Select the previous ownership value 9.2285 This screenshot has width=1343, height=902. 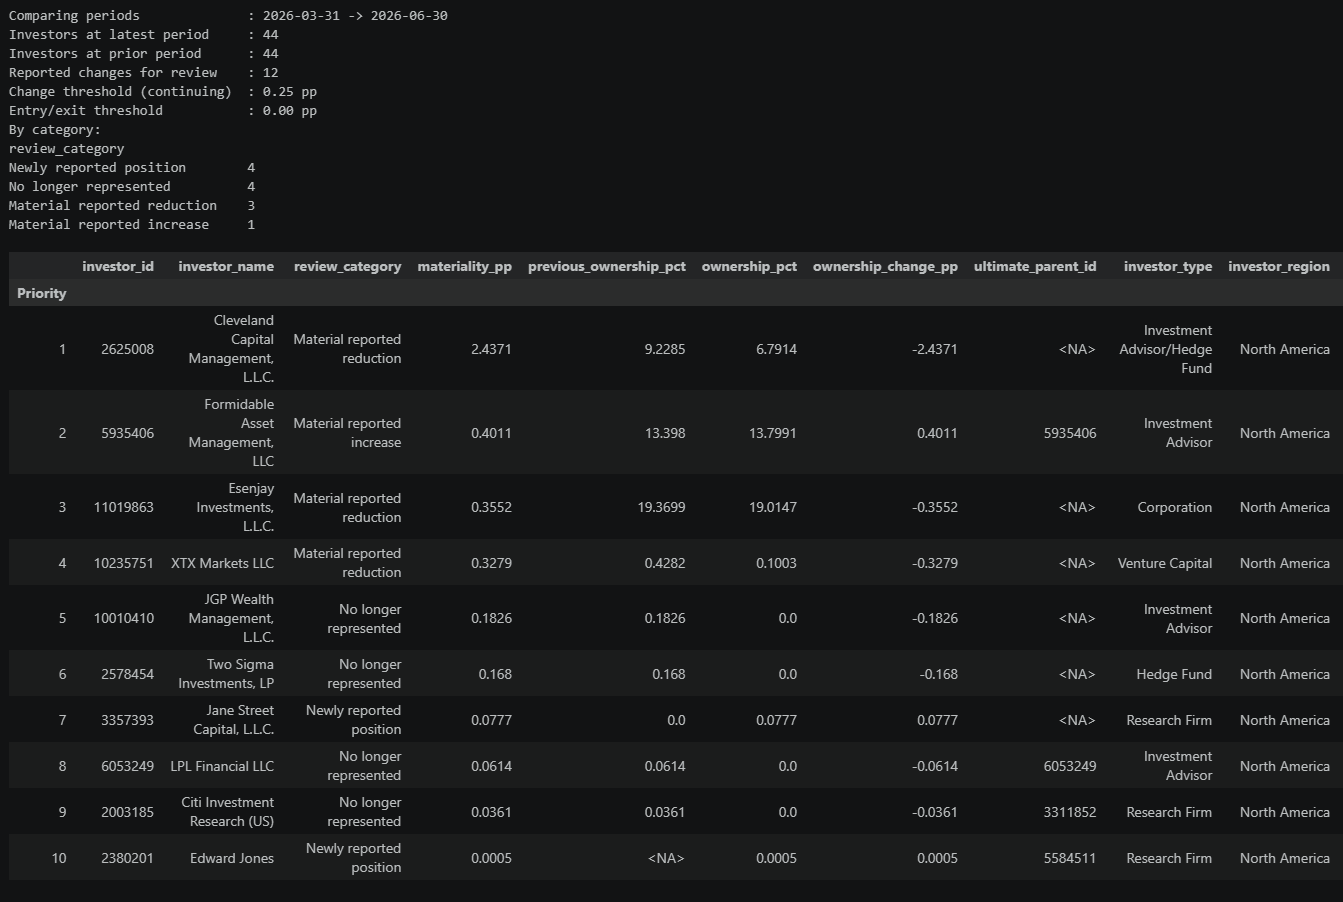pos(663,349)
